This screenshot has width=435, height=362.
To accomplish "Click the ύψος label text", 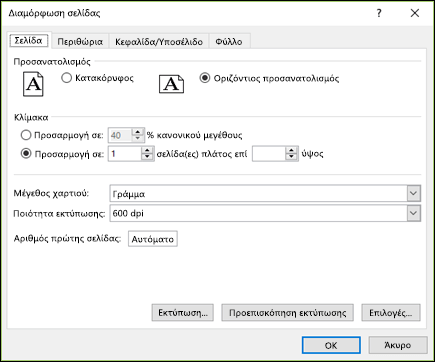I will (312, 154).
